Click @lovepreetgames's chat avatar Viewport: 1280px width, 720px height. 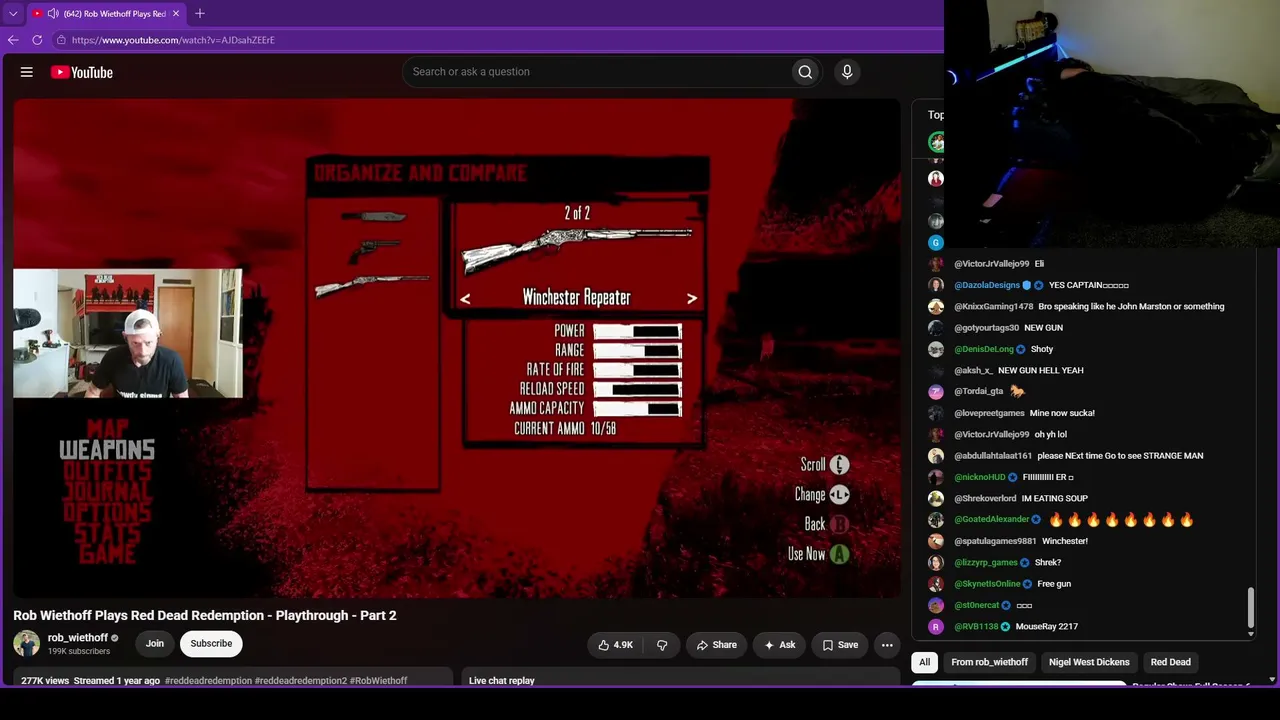click(936, 413)
